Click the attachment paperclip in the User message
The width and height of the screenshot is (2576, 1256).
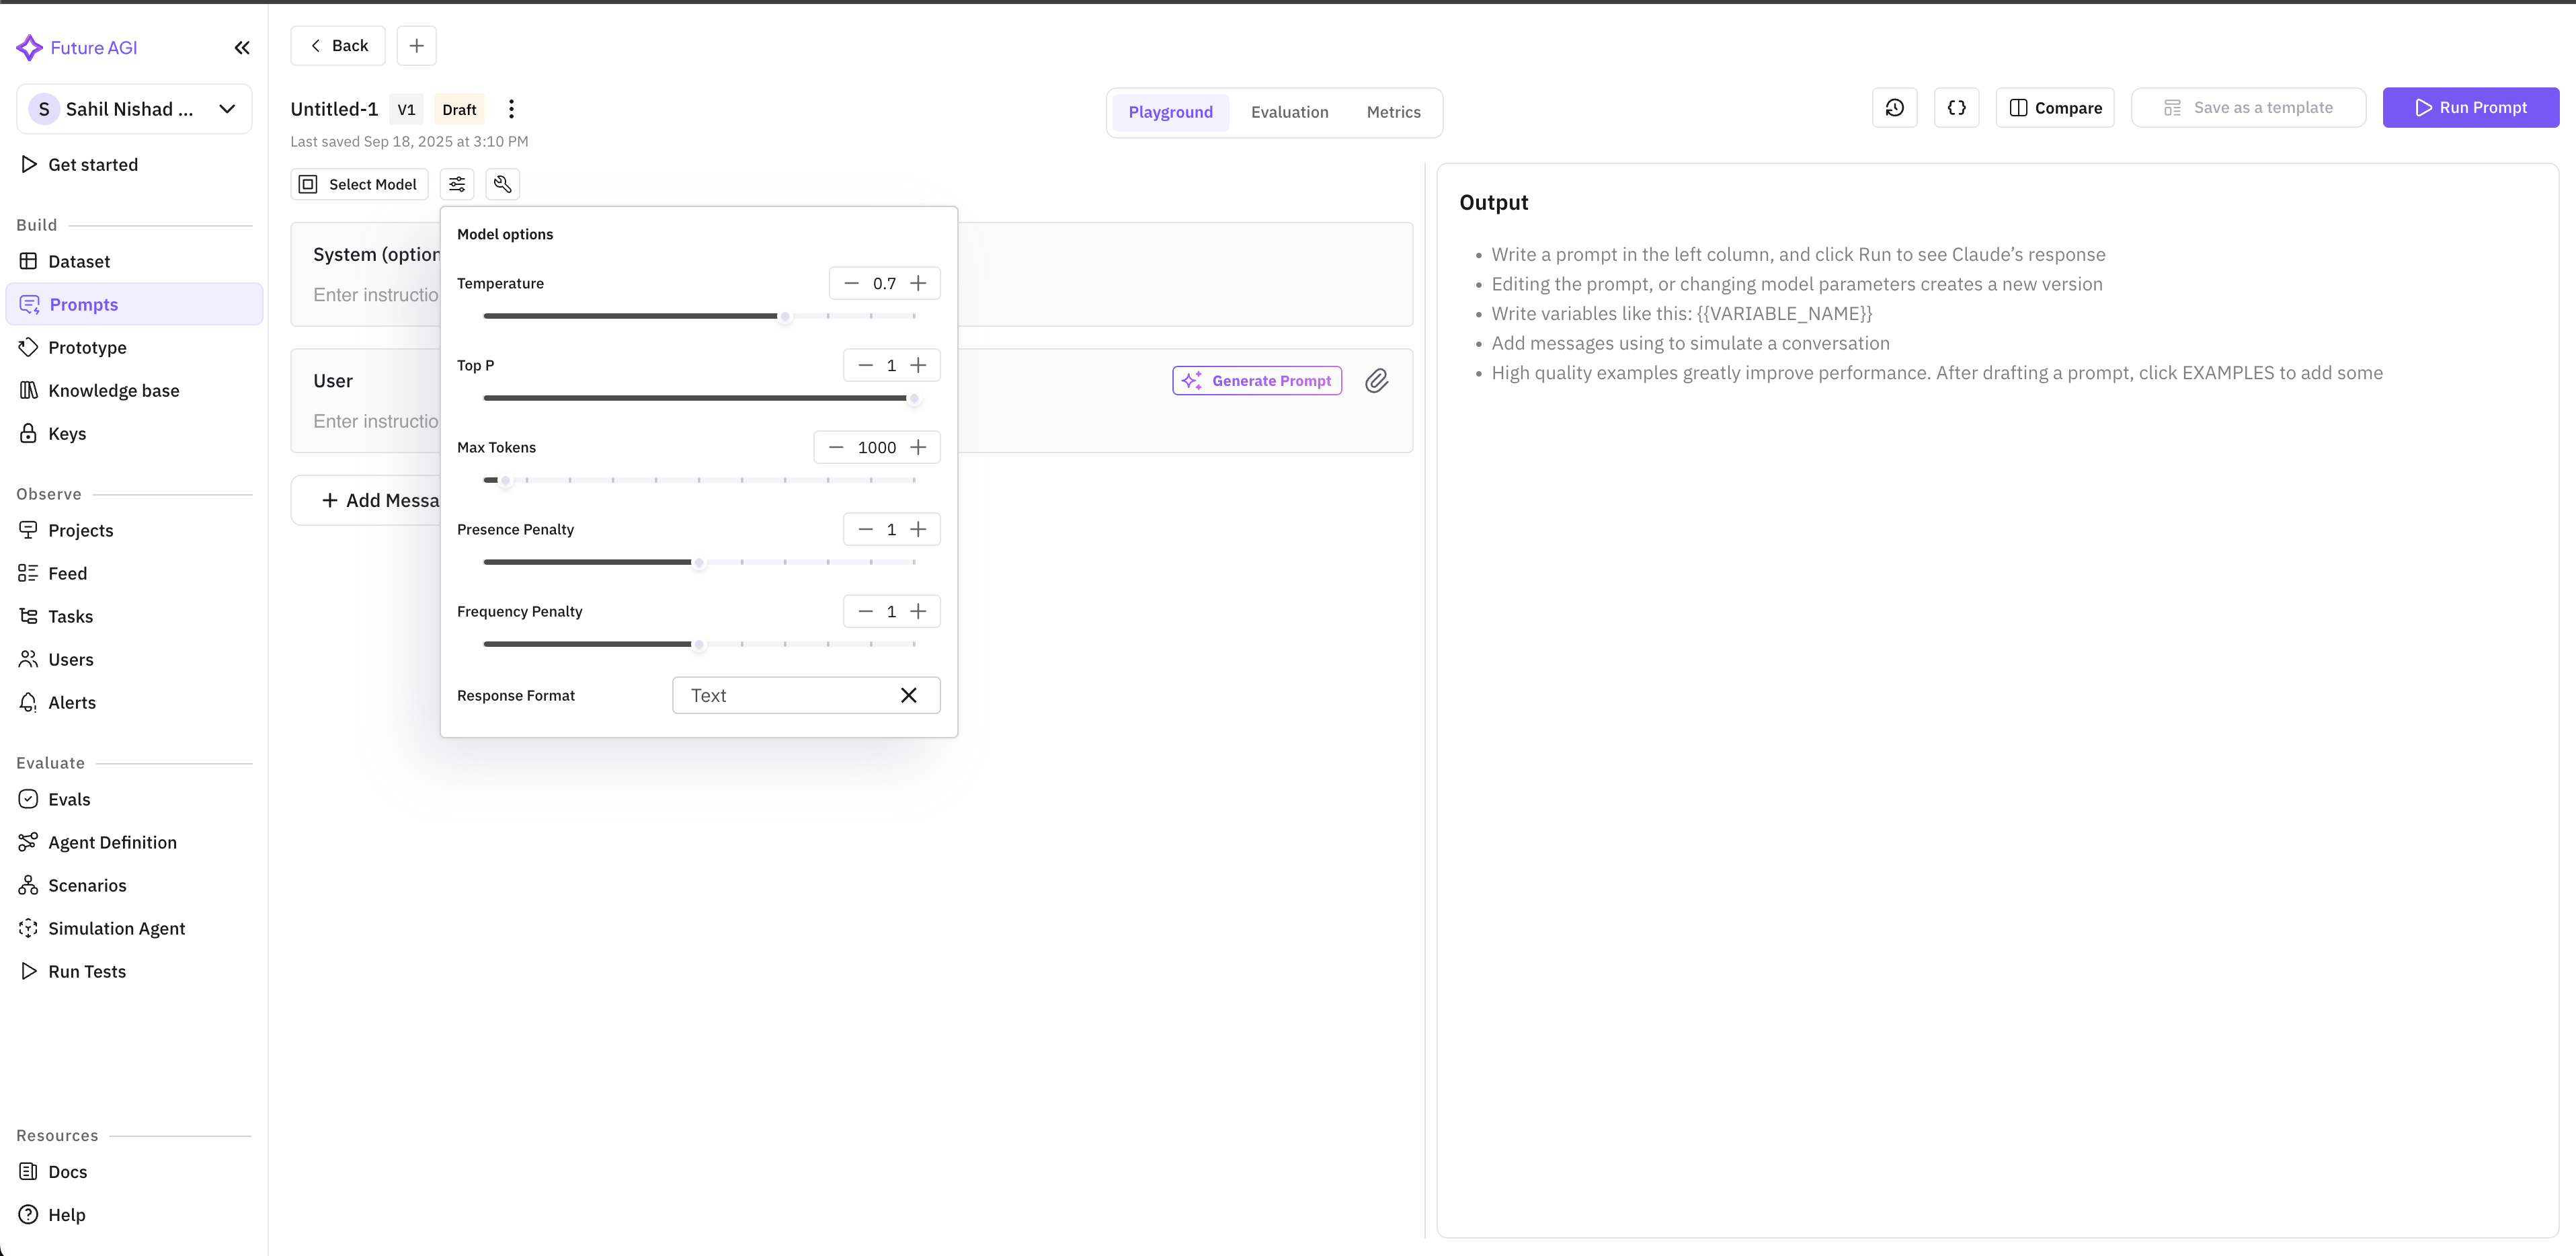[1377, 381]
